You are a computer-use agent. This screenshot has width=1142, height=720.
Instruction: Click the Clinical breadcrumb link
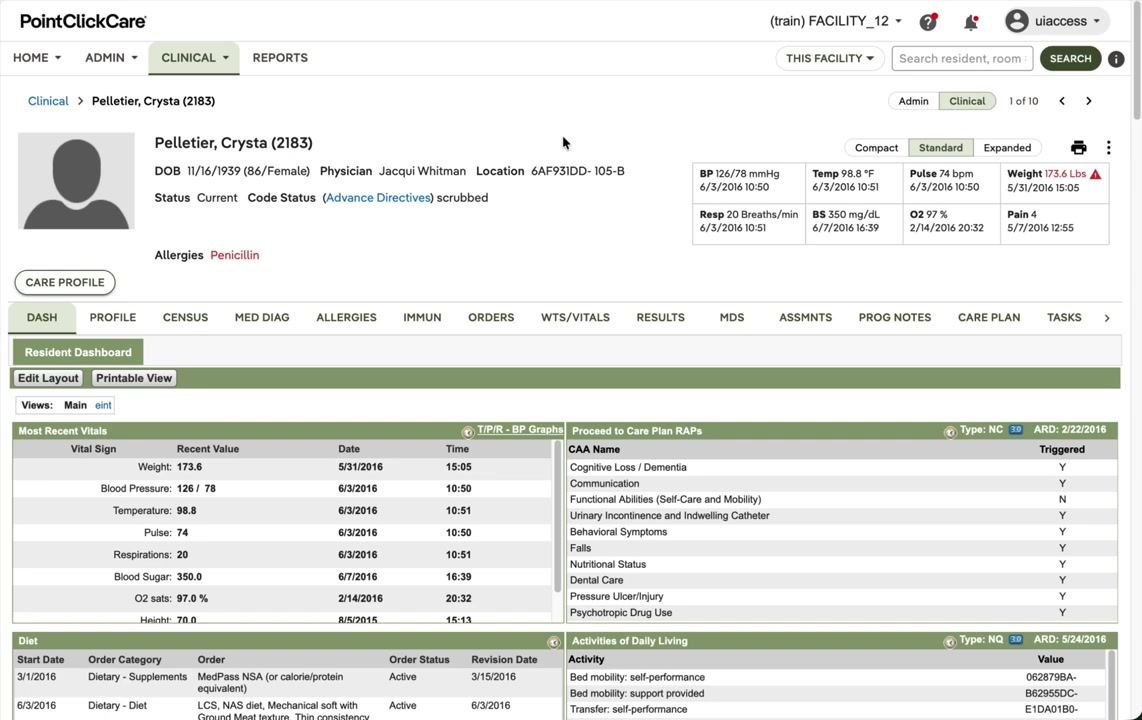48,101
